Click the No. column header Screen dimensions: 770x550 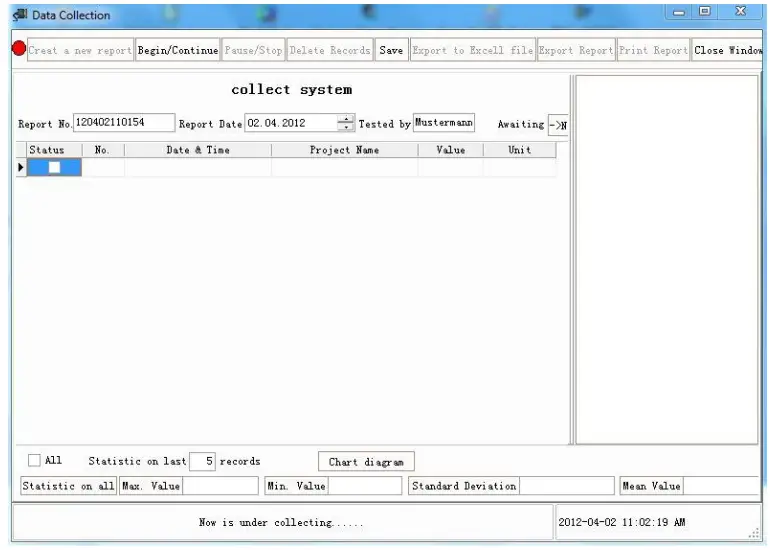tap(103, 150)
